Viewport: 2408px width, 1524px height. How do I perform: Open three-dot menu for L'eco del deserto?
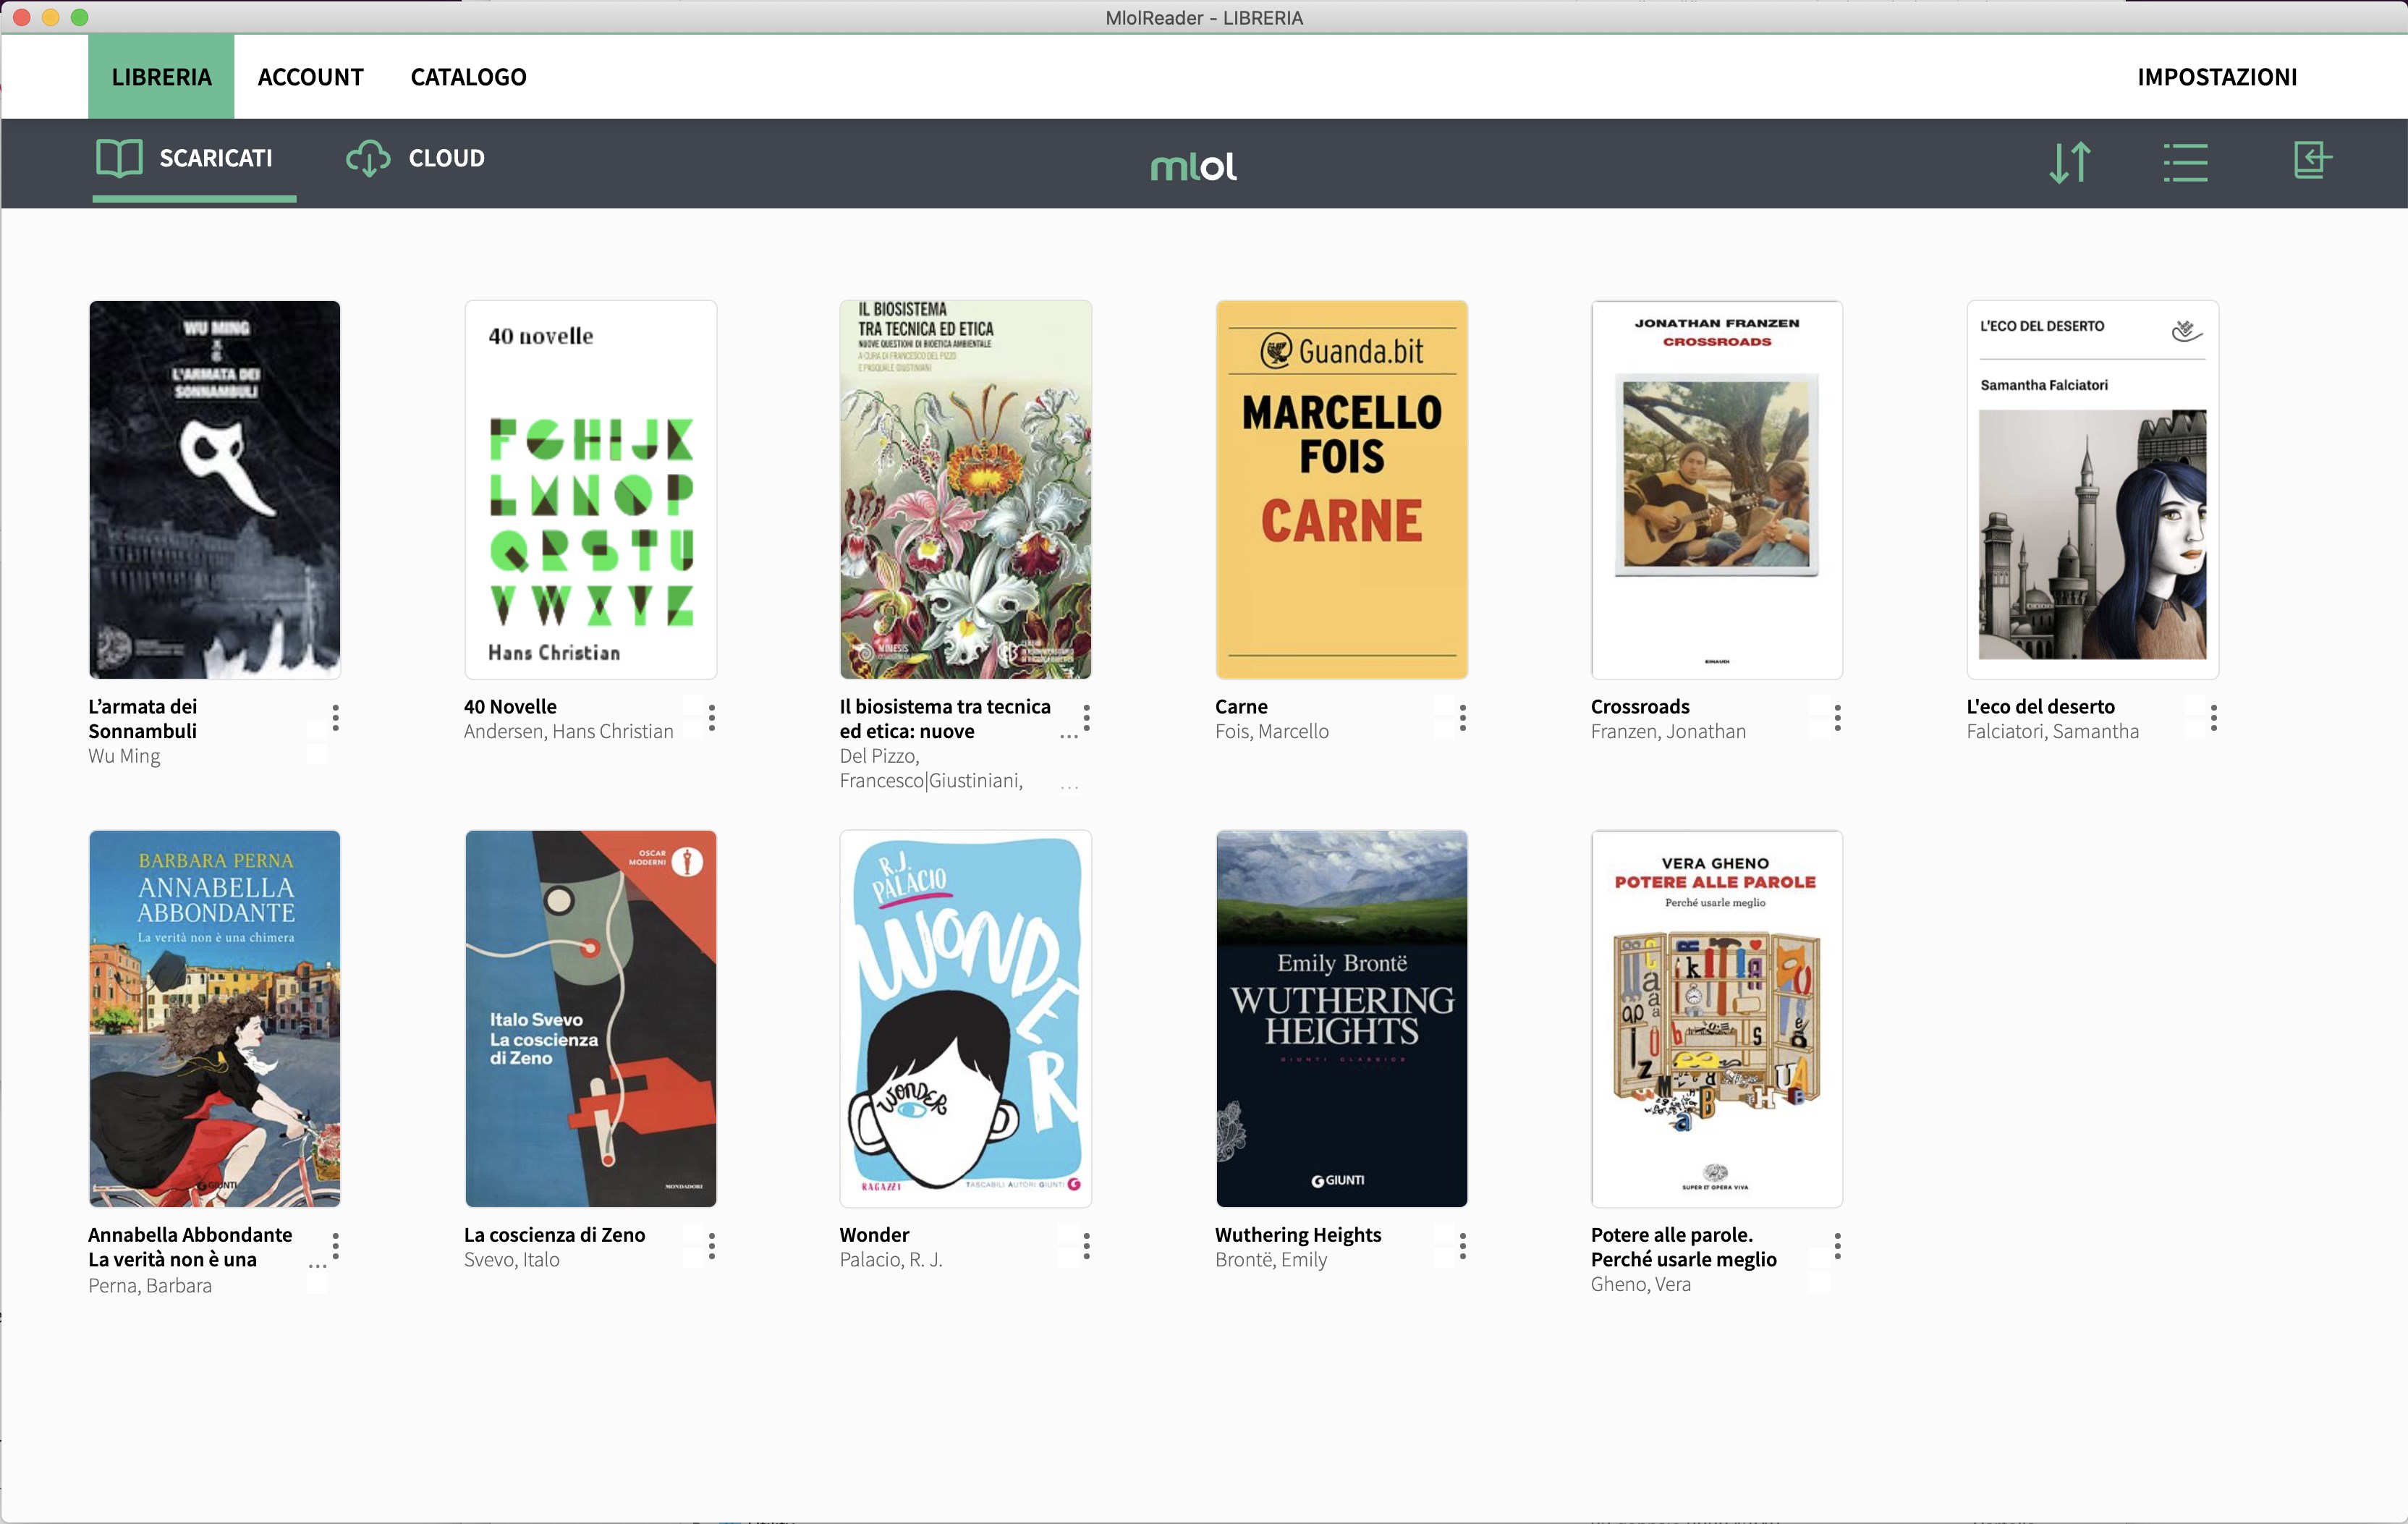click(2214, 717)
